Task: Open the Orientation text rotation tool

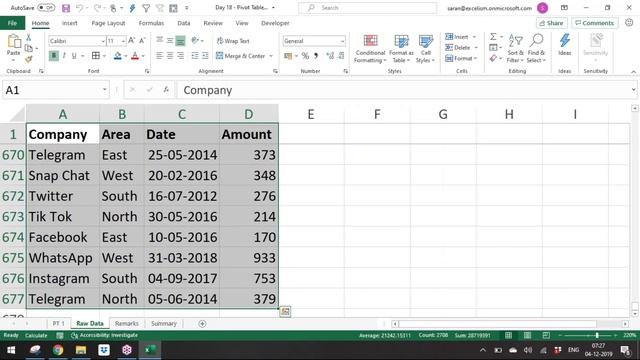Action: click(x=195, y=40)
